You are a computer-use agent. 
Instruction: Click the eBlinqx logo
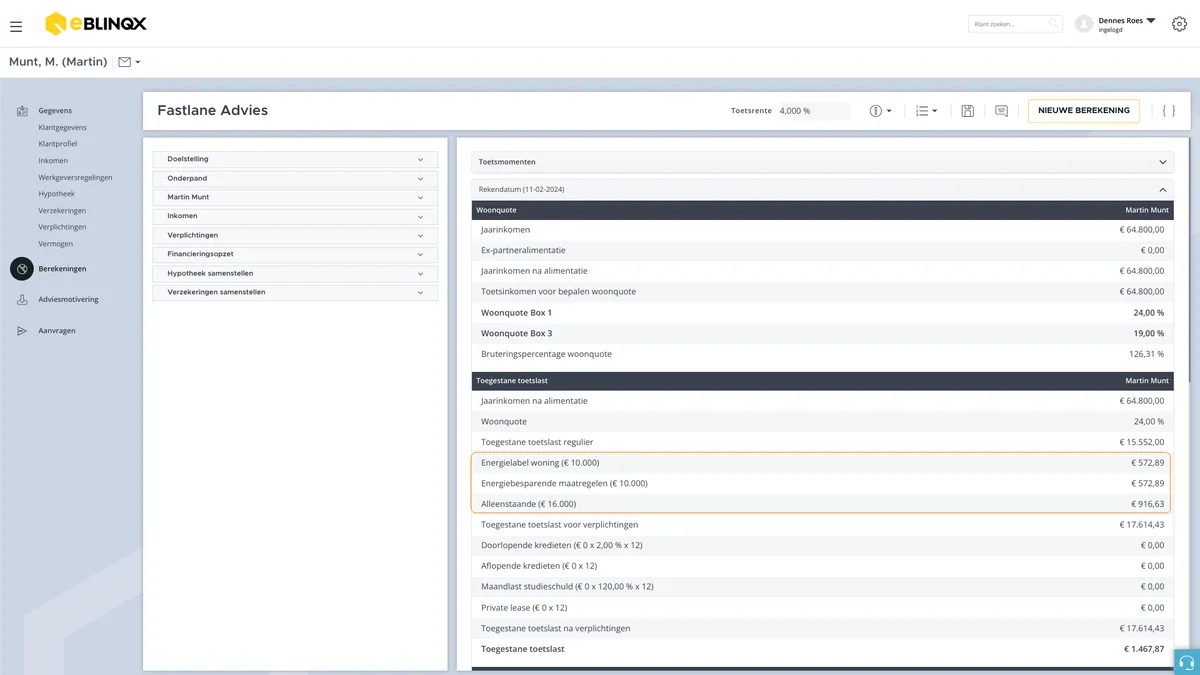95,24
